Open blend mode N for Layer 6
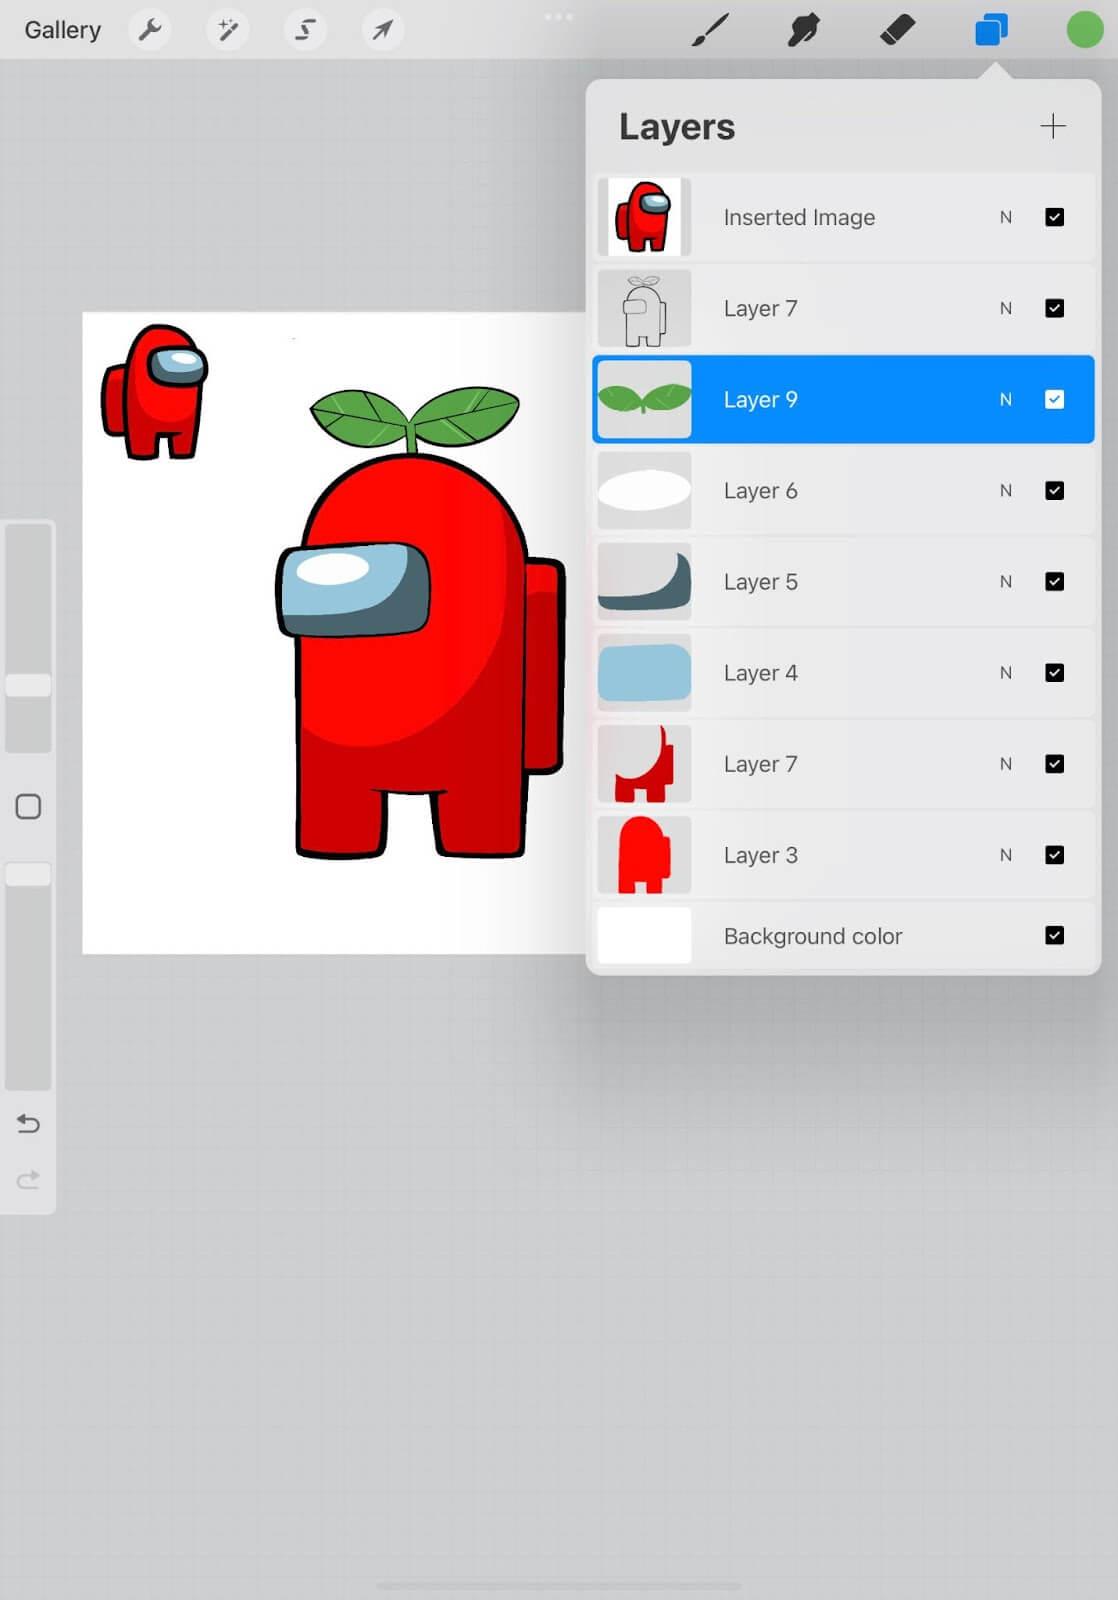Image resolution: width=1118 pixels, height=1600 pixels. (x=1006, y=490)
